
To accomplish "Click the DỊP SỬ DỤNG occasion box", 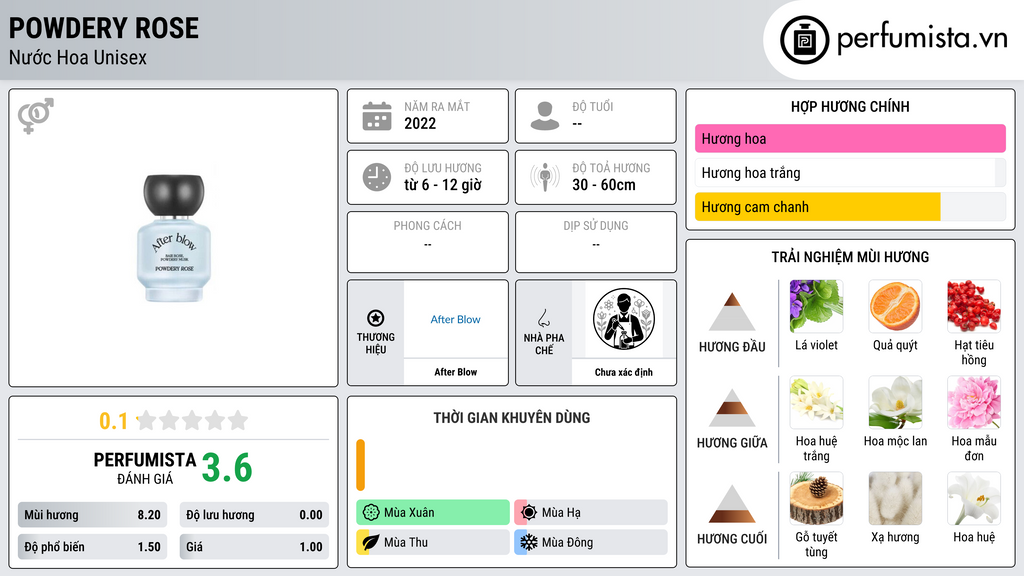I will pos(596,242).
